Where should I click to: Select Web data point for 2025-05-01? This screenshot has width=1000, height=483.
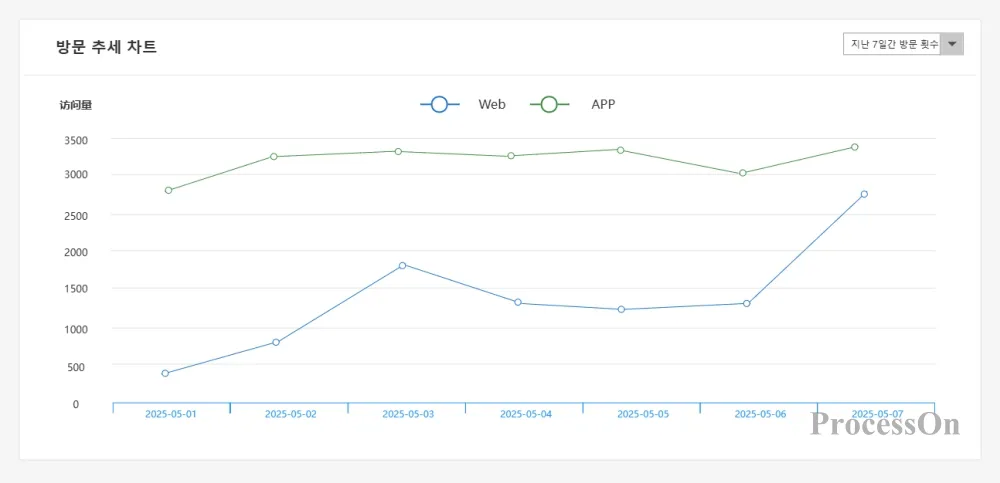click(x=165, y=373)
